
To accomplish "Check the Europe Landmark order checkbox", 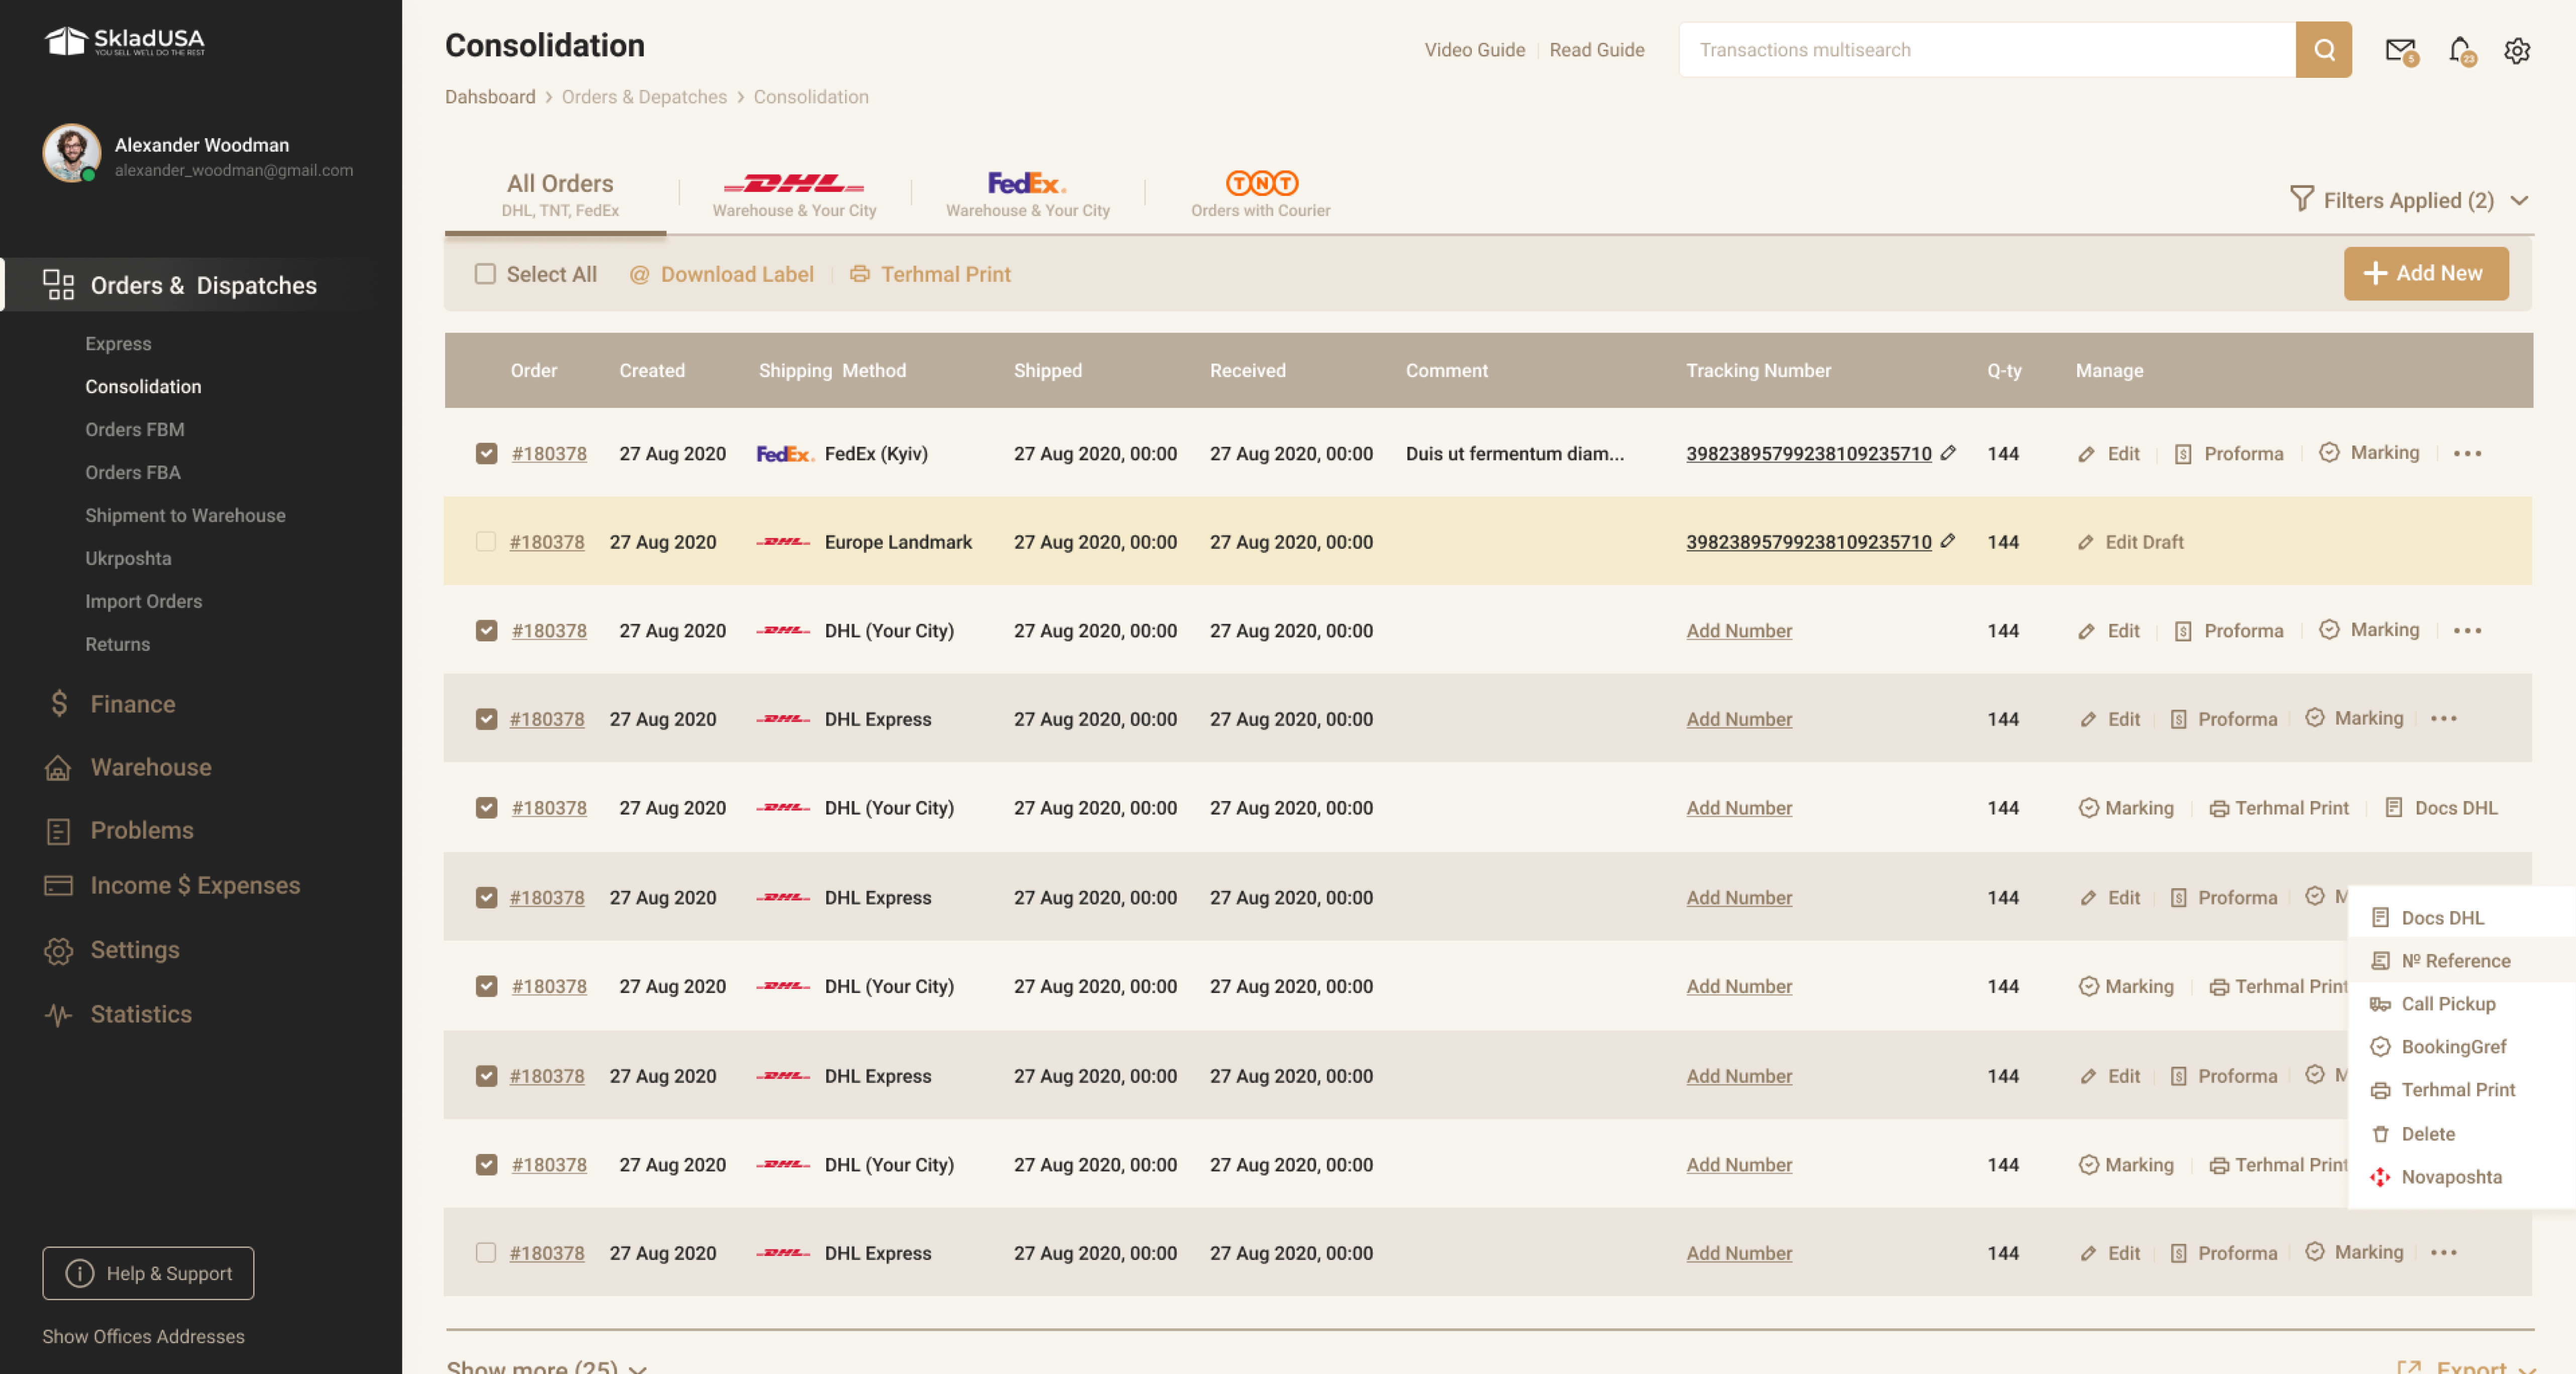I will [486, 542].
